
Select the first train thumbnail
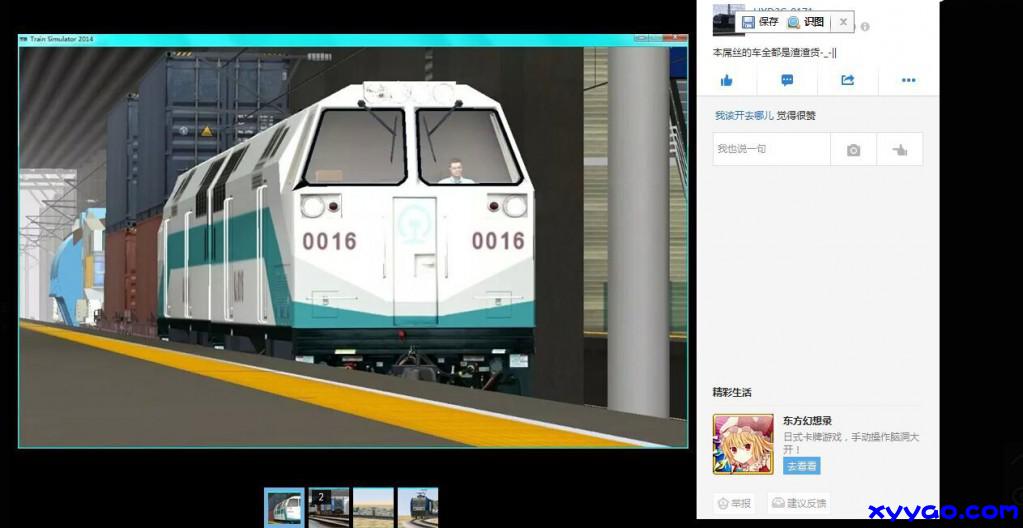point(284,506)
